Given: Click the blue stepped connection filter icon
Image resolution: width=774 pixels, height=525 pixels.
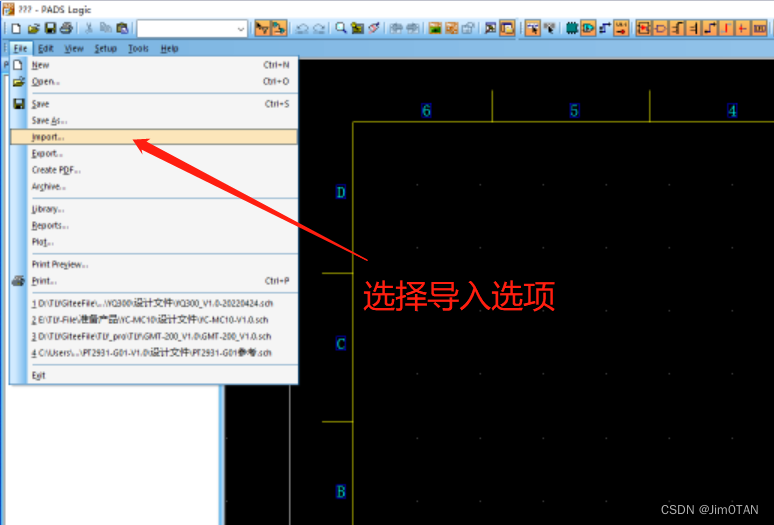Looking at the screenshot, I should pos(710,29).
